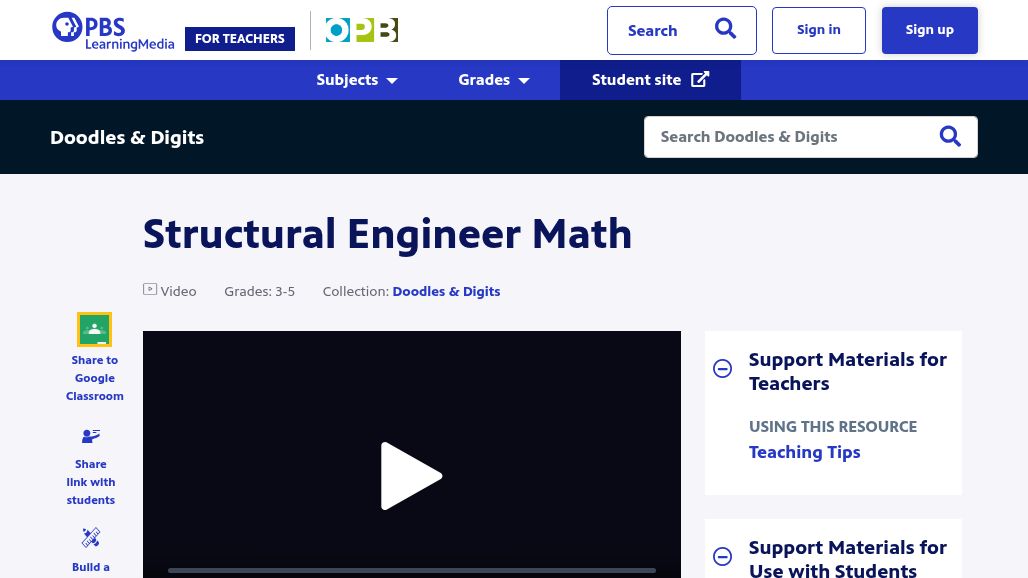Viewport: 1028px width, 578px height.
Task: Open the Student site link
Action: [650, 80]
